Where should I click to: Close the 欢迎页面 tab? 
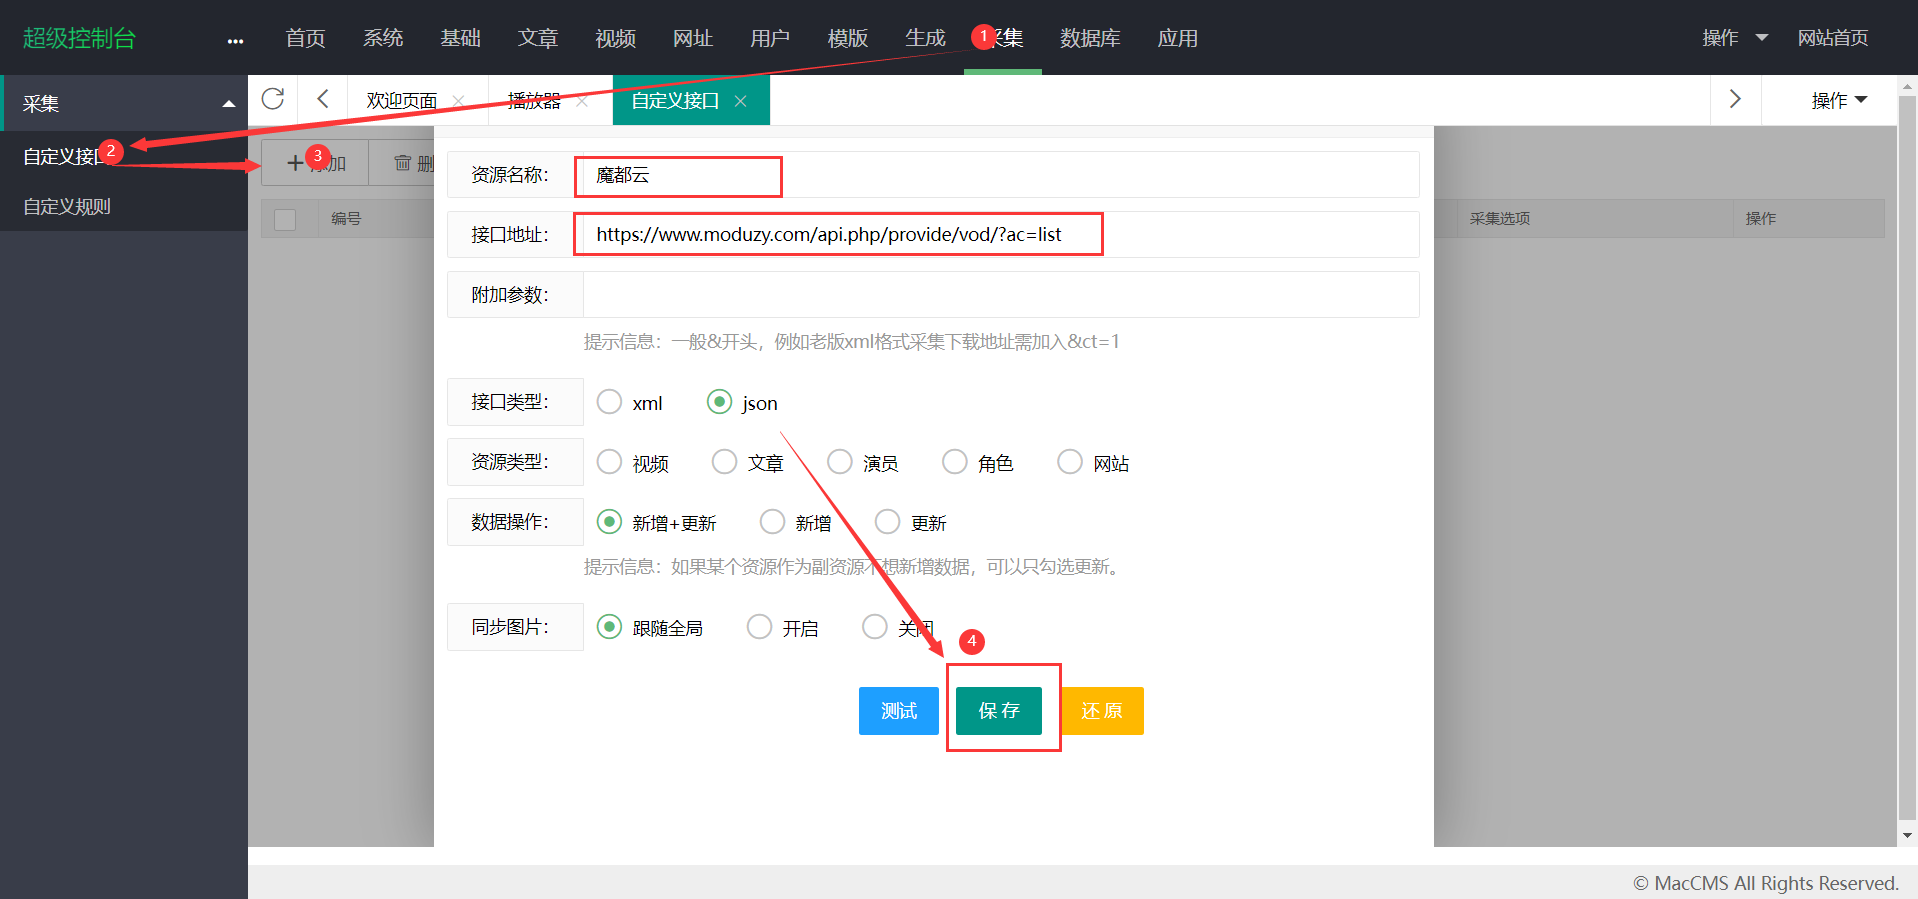pyautogui.click(x=458, y=101)
